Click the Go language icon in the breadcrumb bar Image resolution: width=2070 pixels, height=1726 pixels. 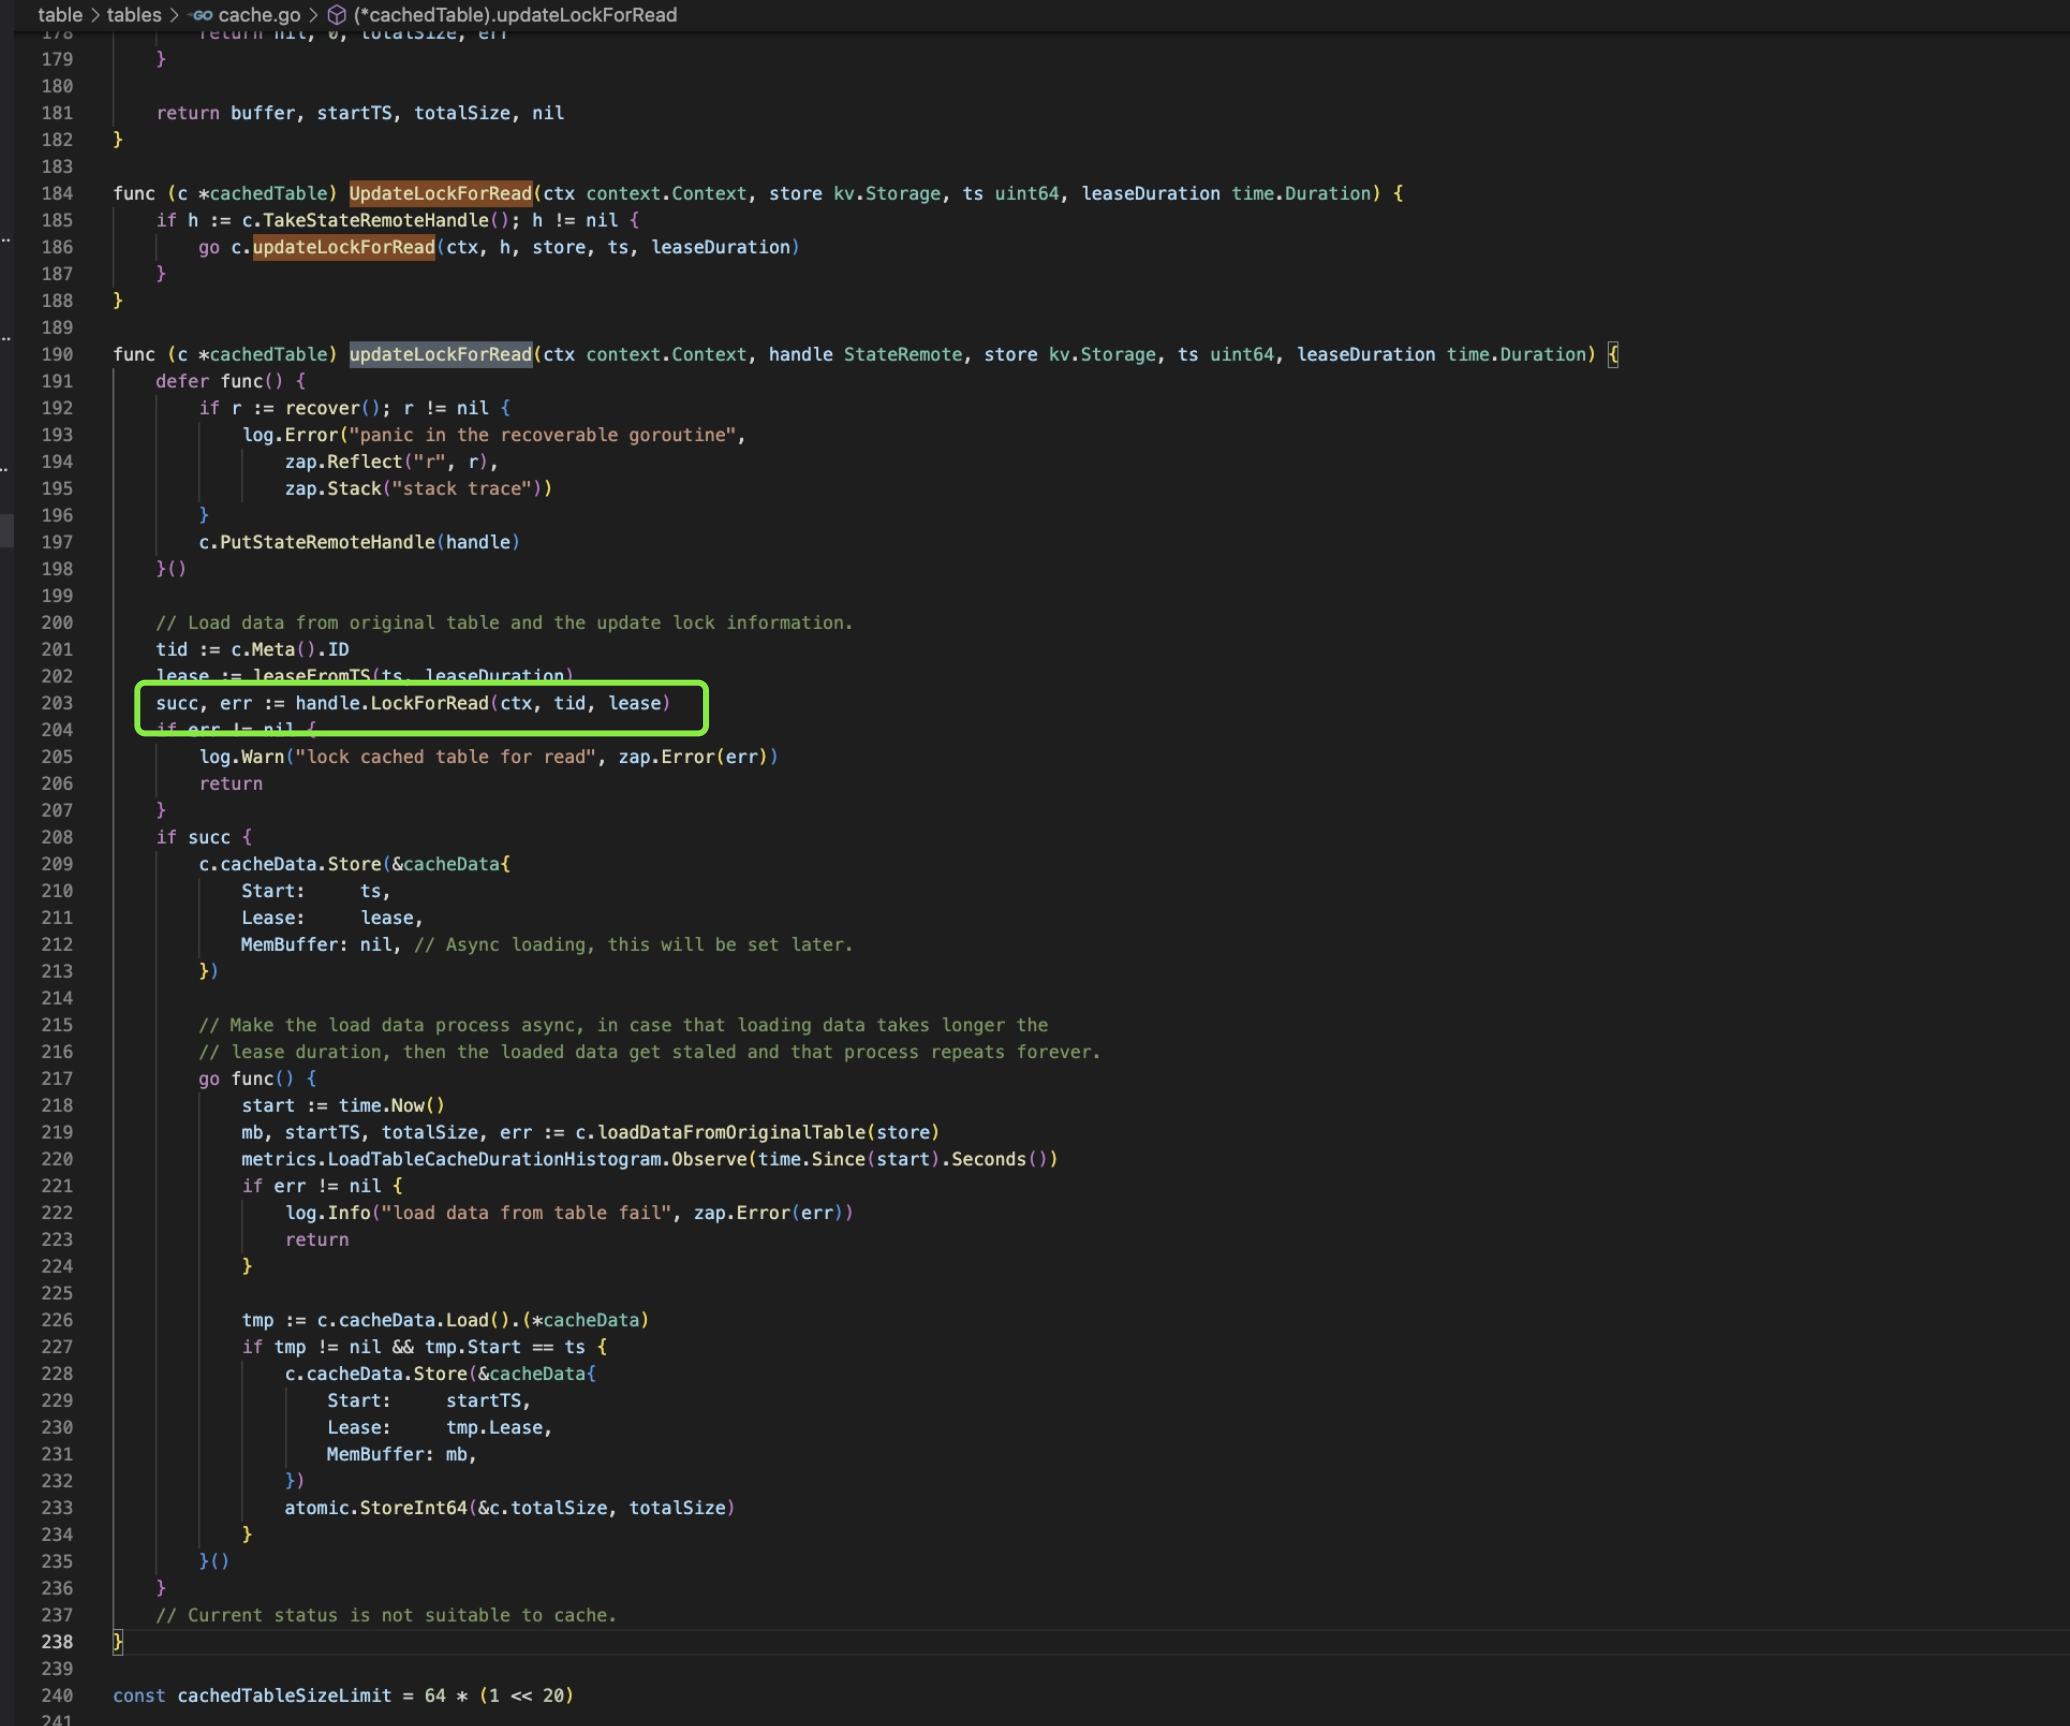point(199,15)
